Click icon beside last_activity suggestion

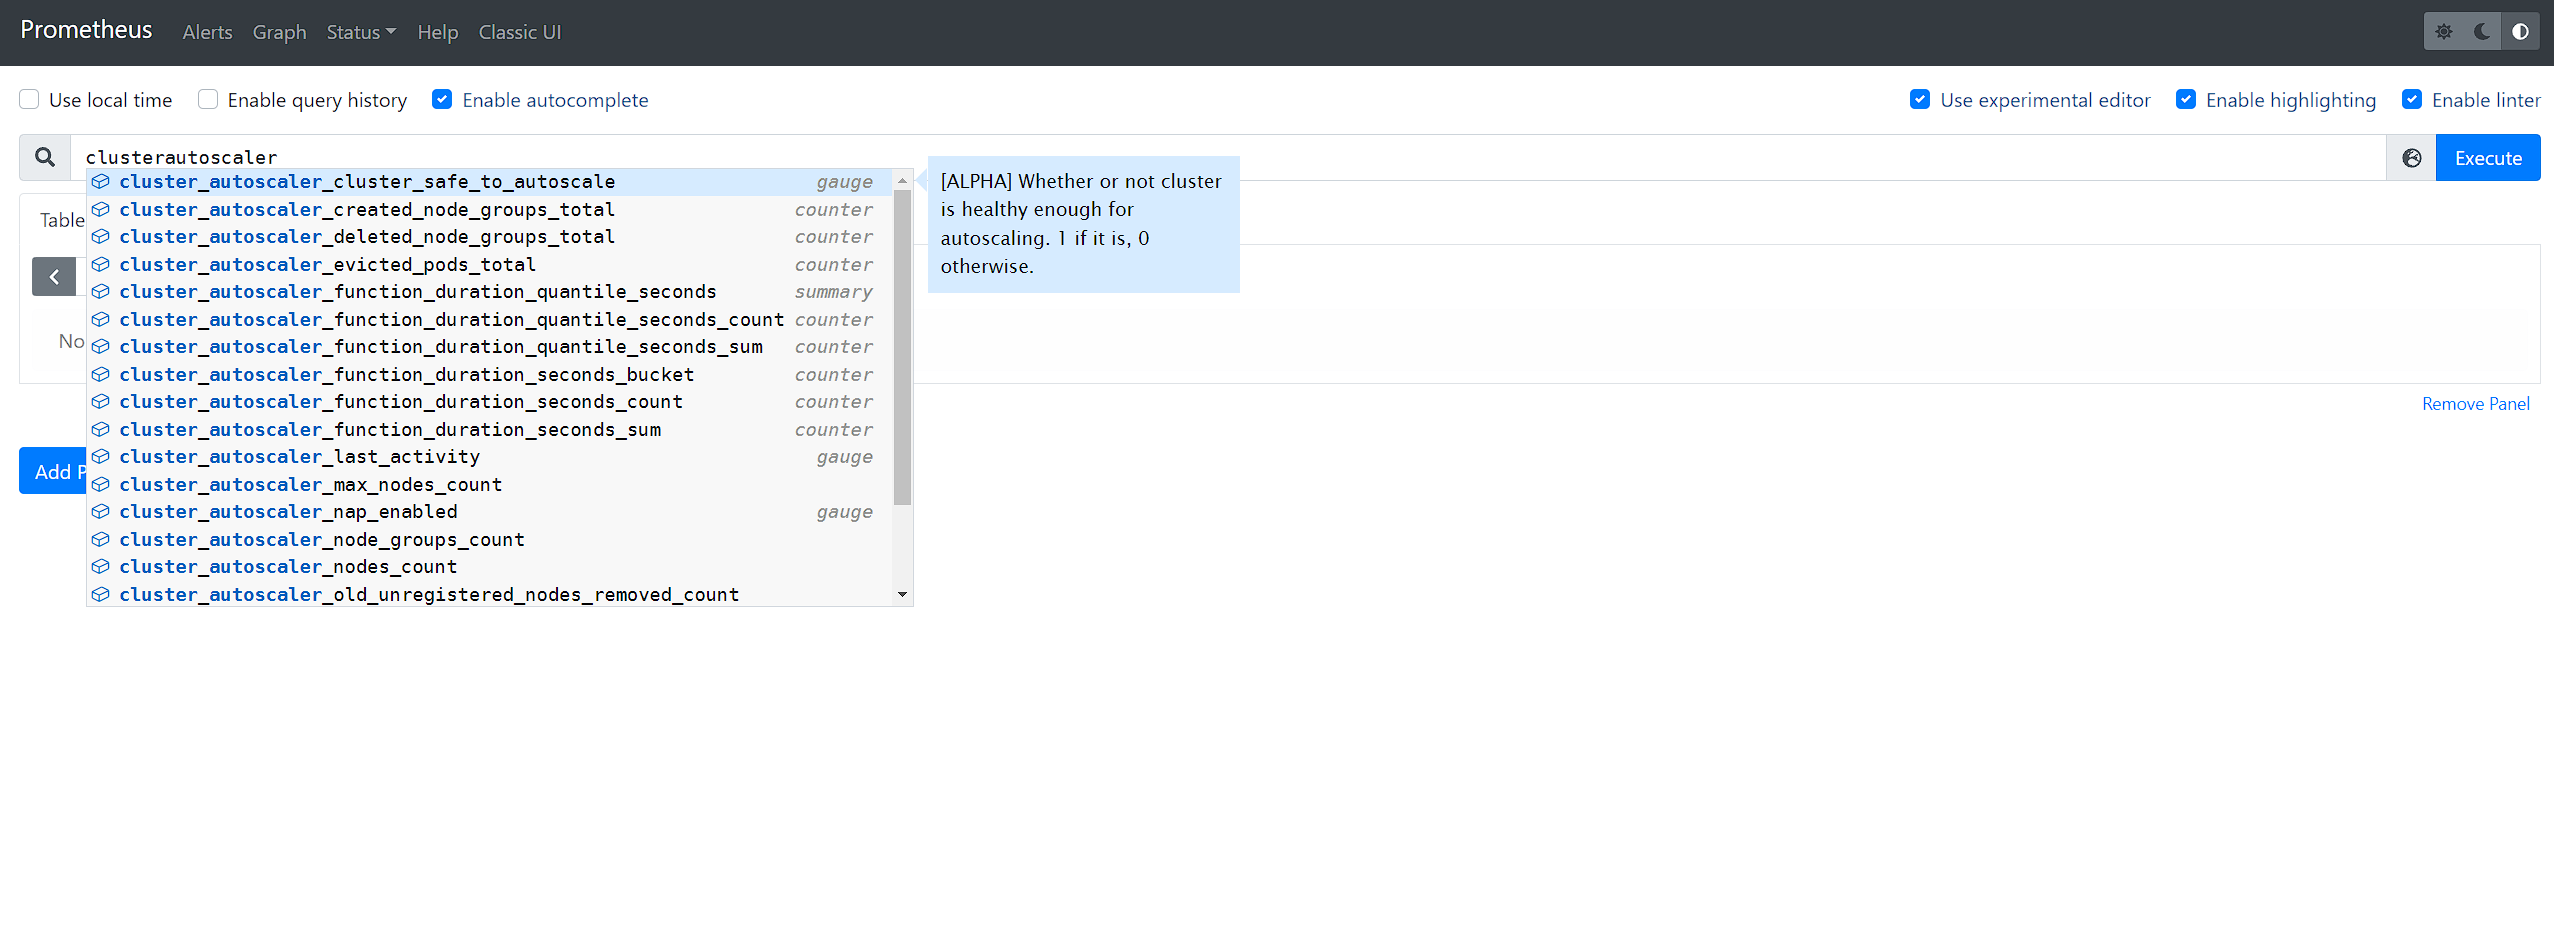pyautogui.click(x=101, y=457)
